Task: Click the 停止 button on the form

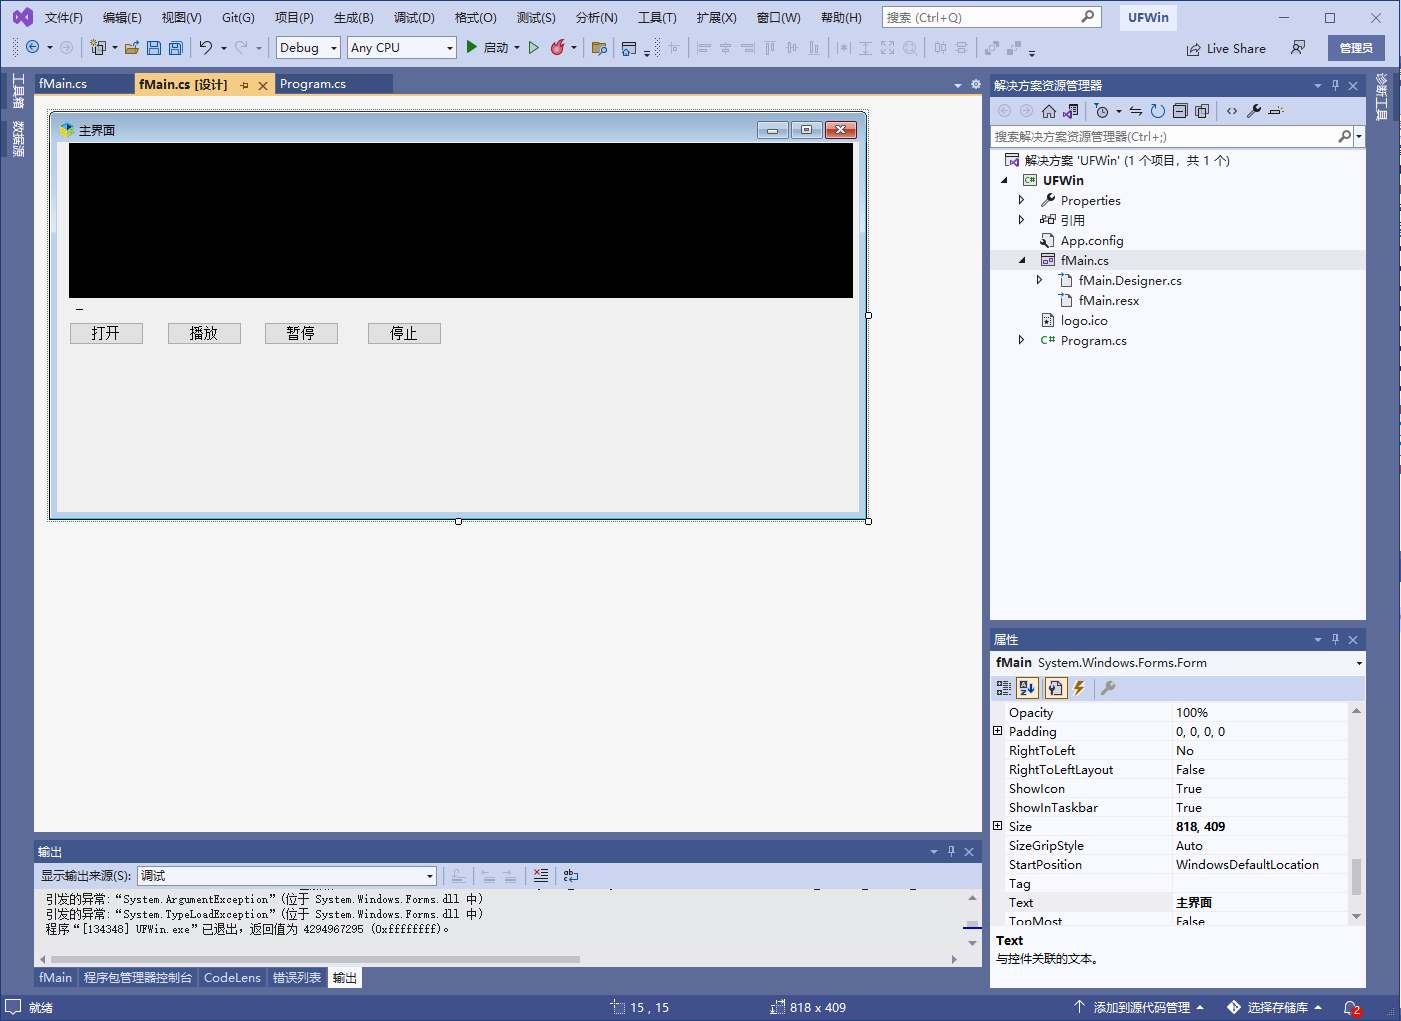Action: [x=404, y=333]
